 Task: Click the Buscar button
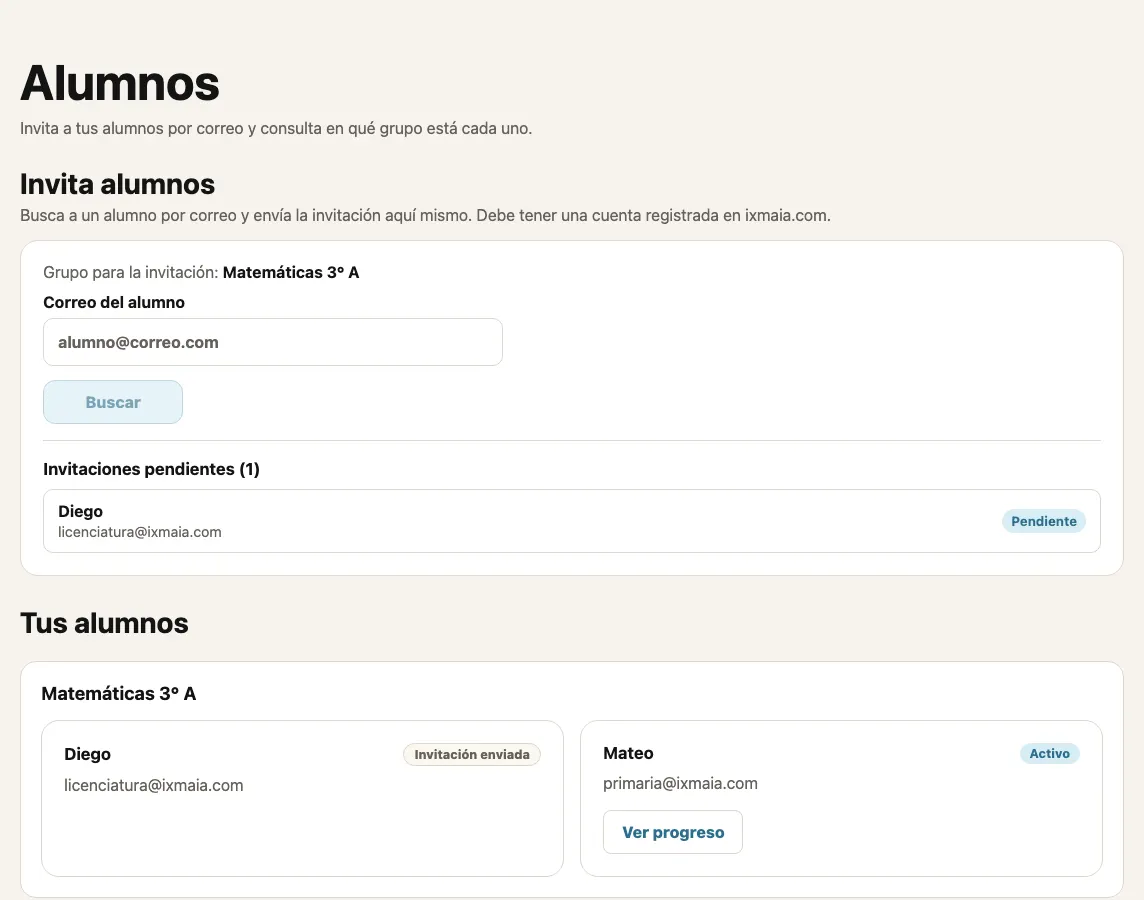pyautogui.click(x=113, y=402)
